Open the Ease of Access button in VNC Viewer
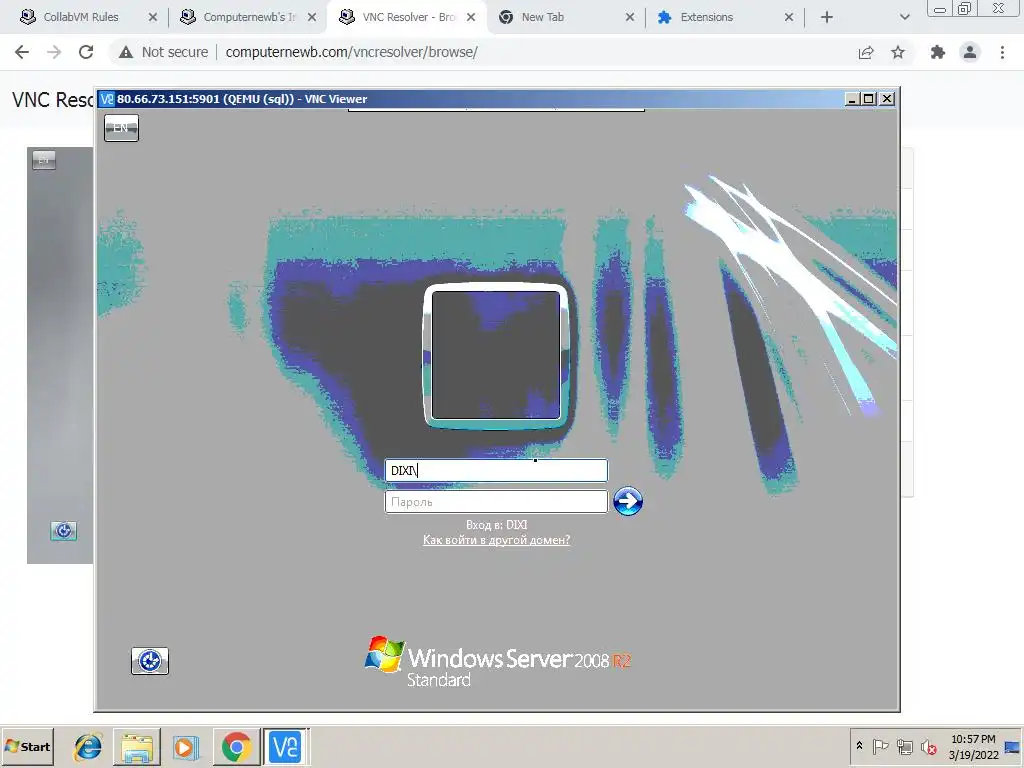The height and width of the screenshot is (768, 1024). coord(150,661)
